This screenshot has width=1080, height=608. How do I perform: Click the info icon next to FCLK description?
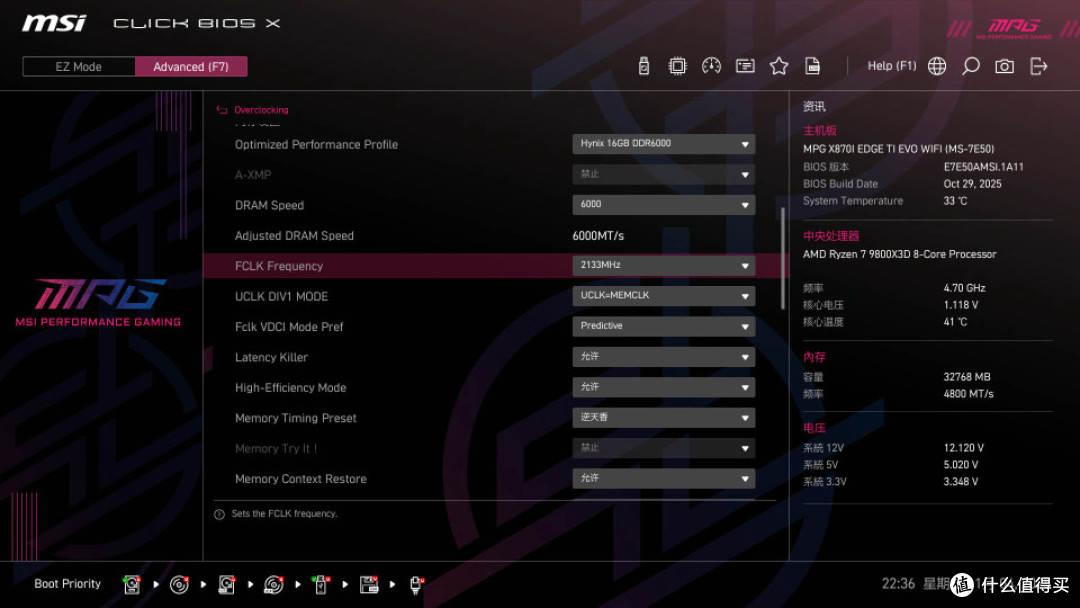(x=219, y=514)
